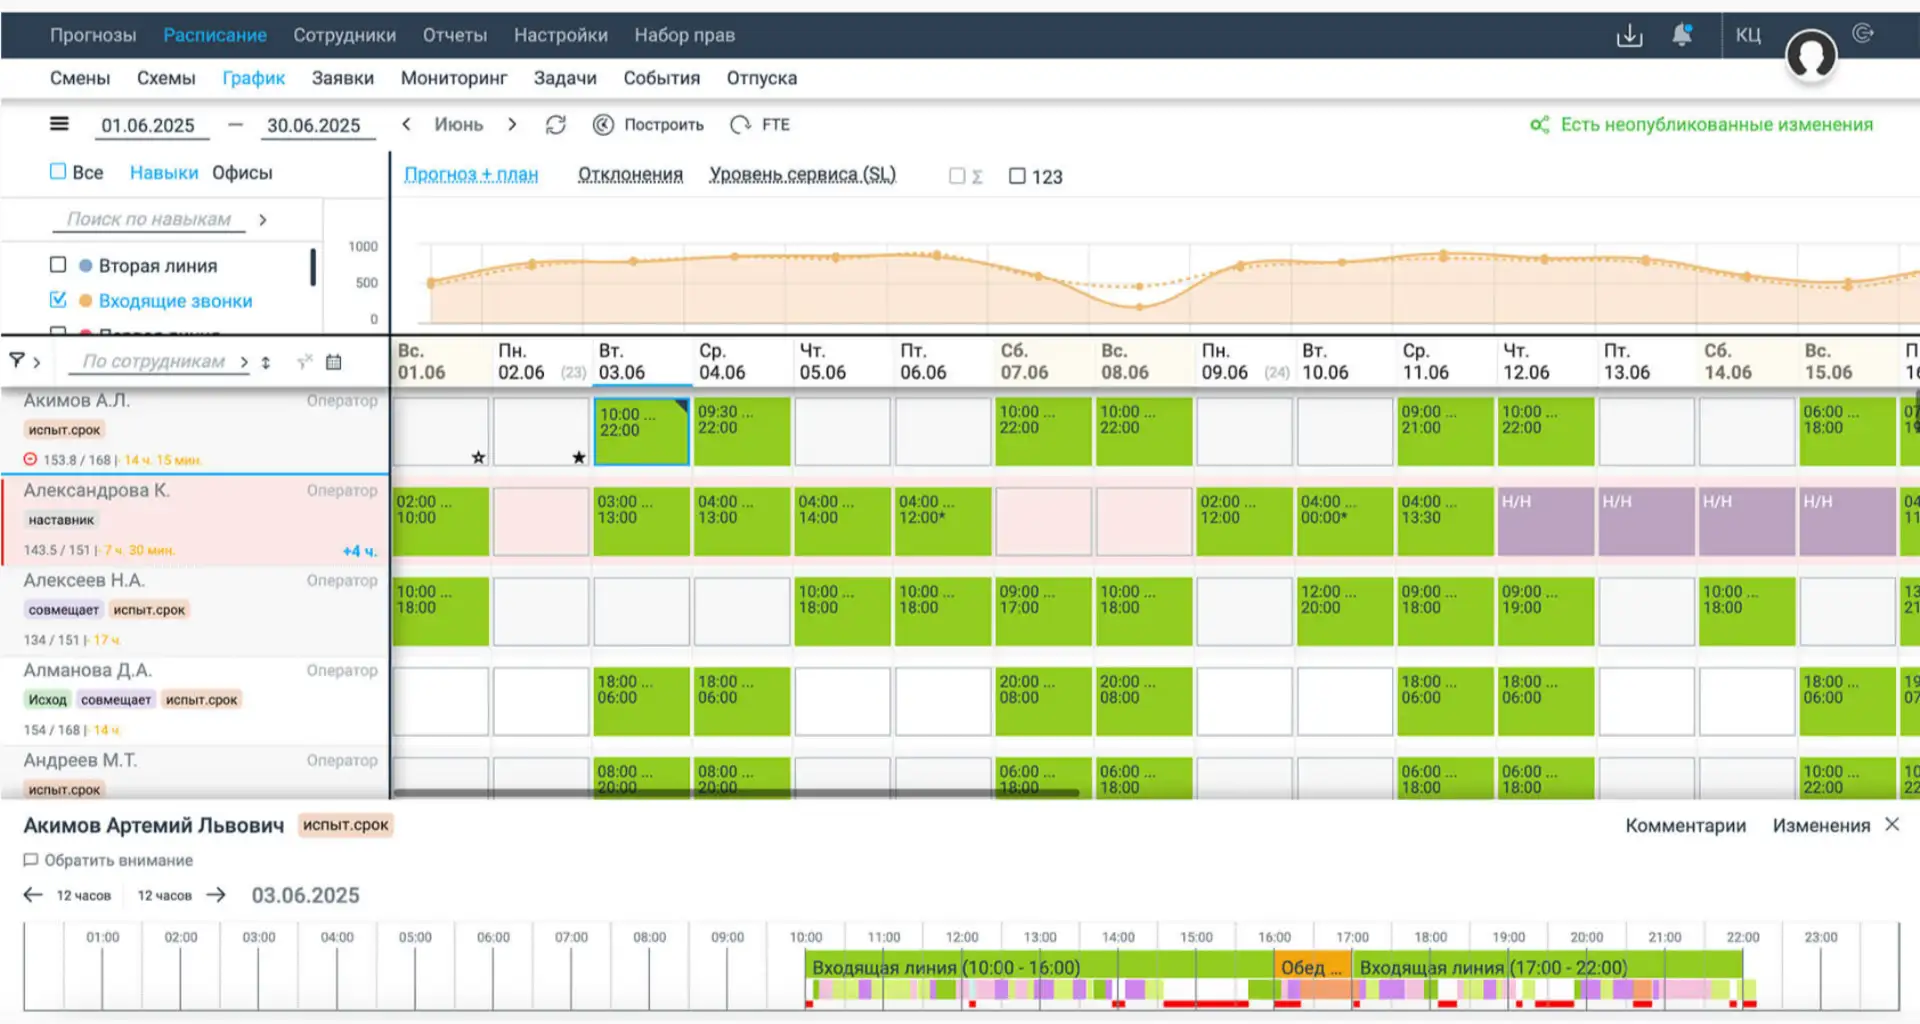The height and width of the screenshot is (1024, 1920).
Task: Click the clear filter icon
Action: [304, 361]
